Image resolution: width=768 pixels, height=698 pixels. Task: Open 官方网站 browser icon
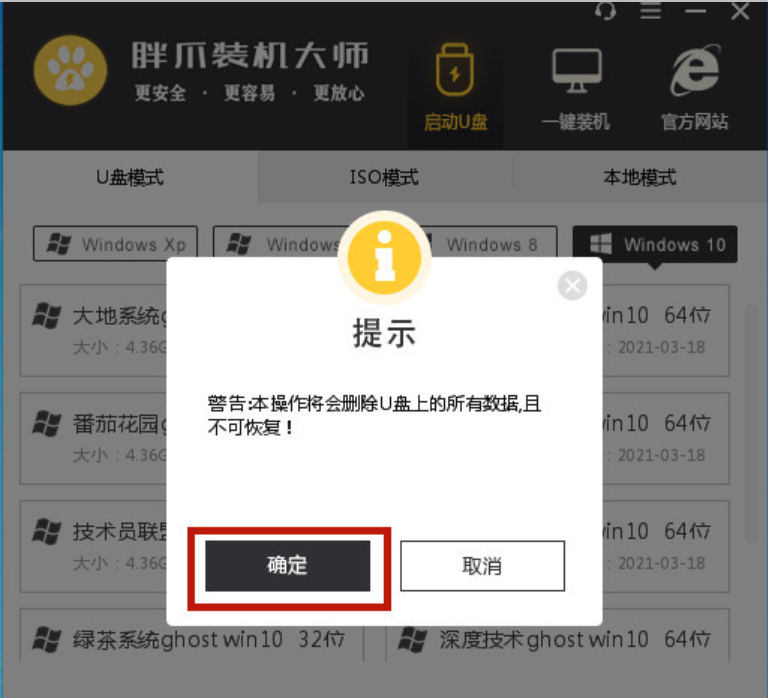click(x=695, y=71)
